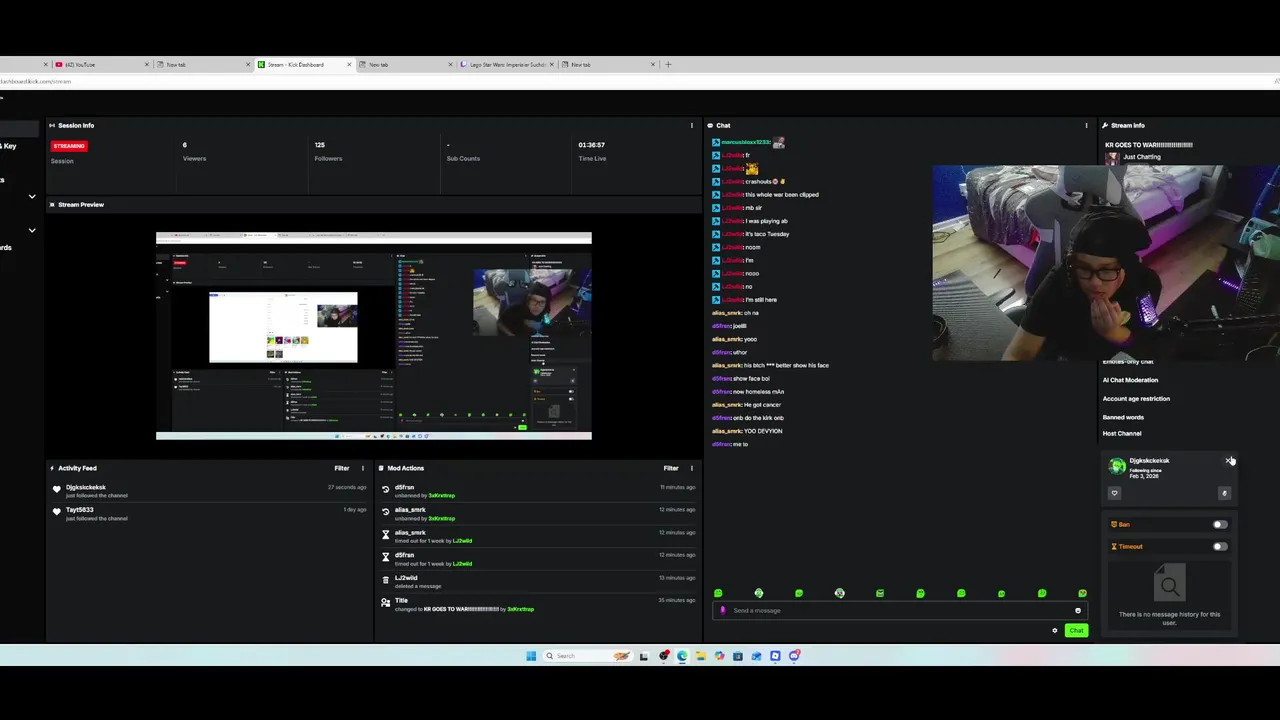This screenshot has height=720, width=1280.
Task: Expand lower left sidebar chevron
Action: [32, 230]
